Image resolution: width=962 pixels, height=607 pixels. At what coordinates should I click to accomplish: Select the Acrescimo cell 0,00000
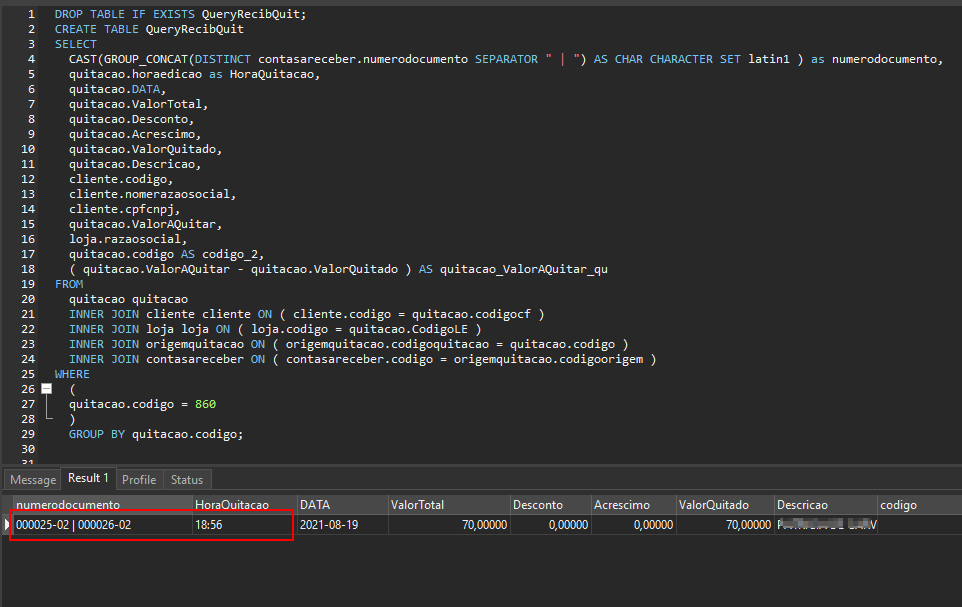pyautogui.click(x=633, y=525)
